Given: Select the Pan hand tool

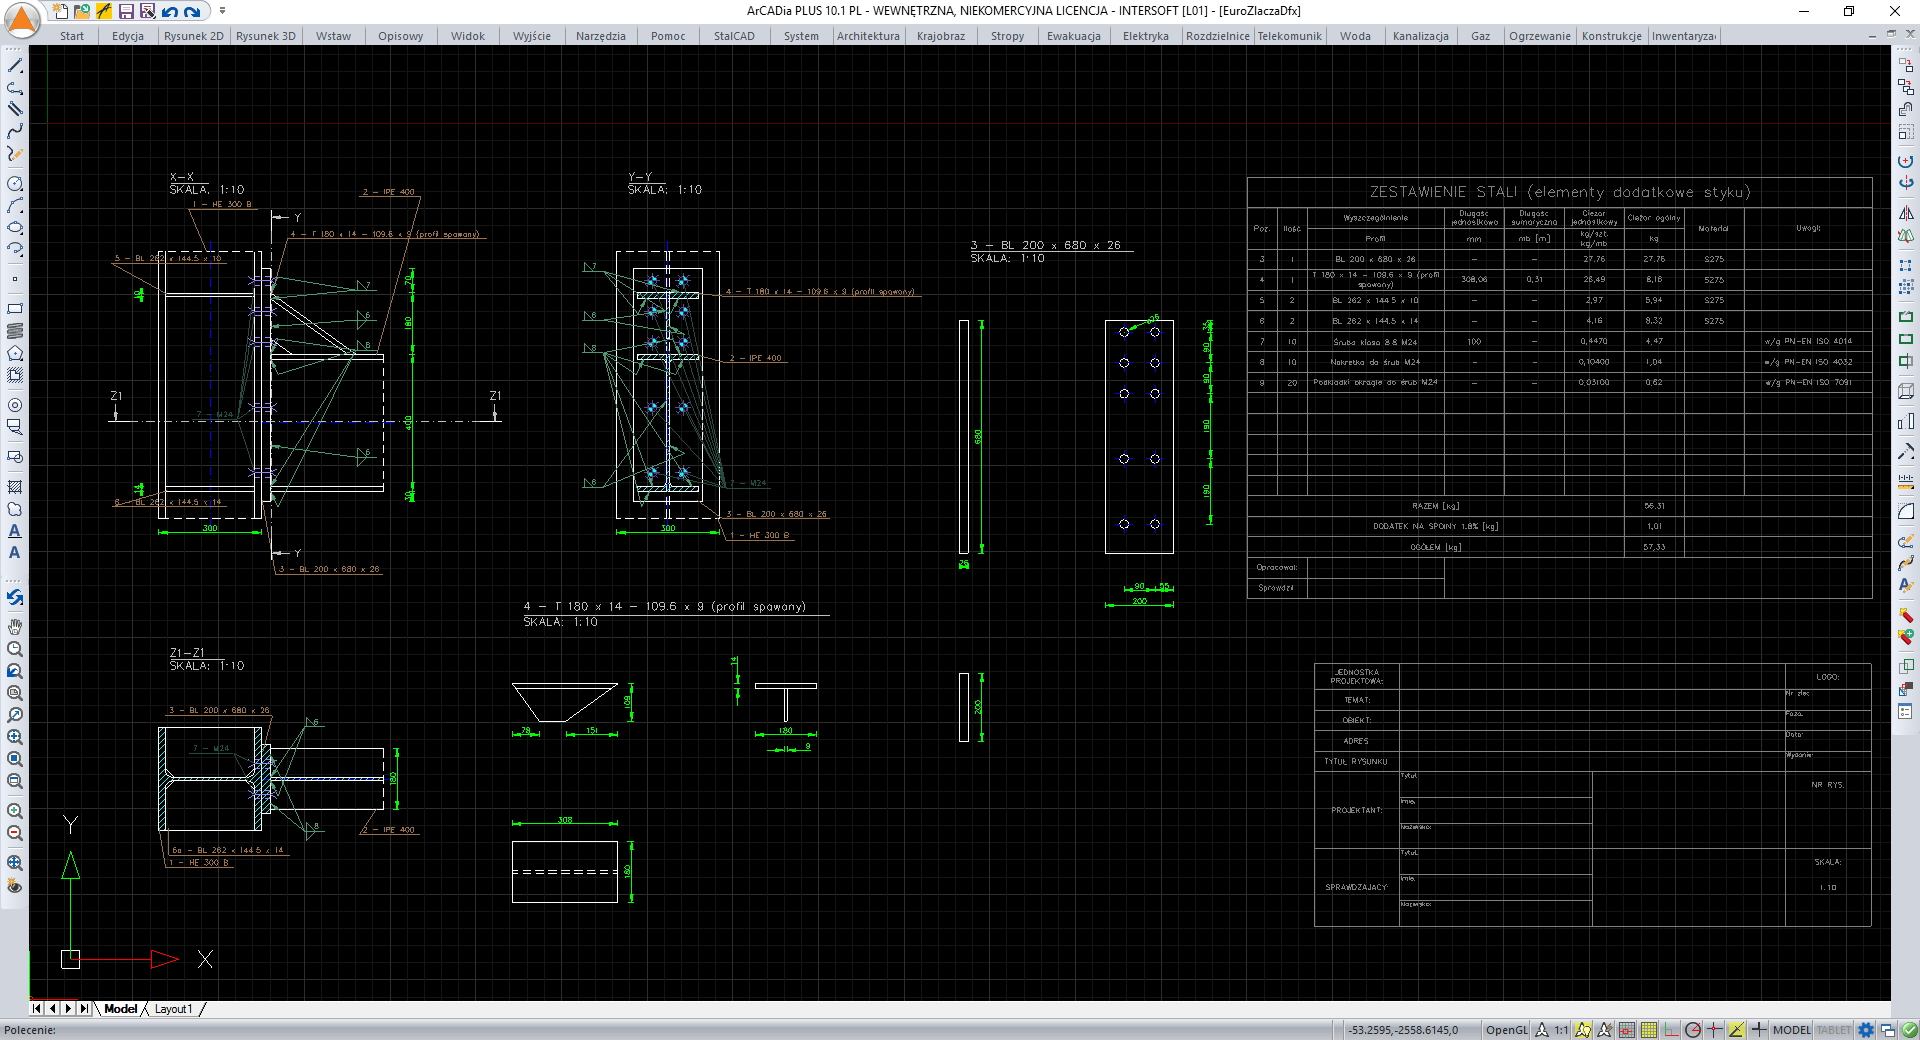Looking at the screenshot, I should click(x=15, y=628).
